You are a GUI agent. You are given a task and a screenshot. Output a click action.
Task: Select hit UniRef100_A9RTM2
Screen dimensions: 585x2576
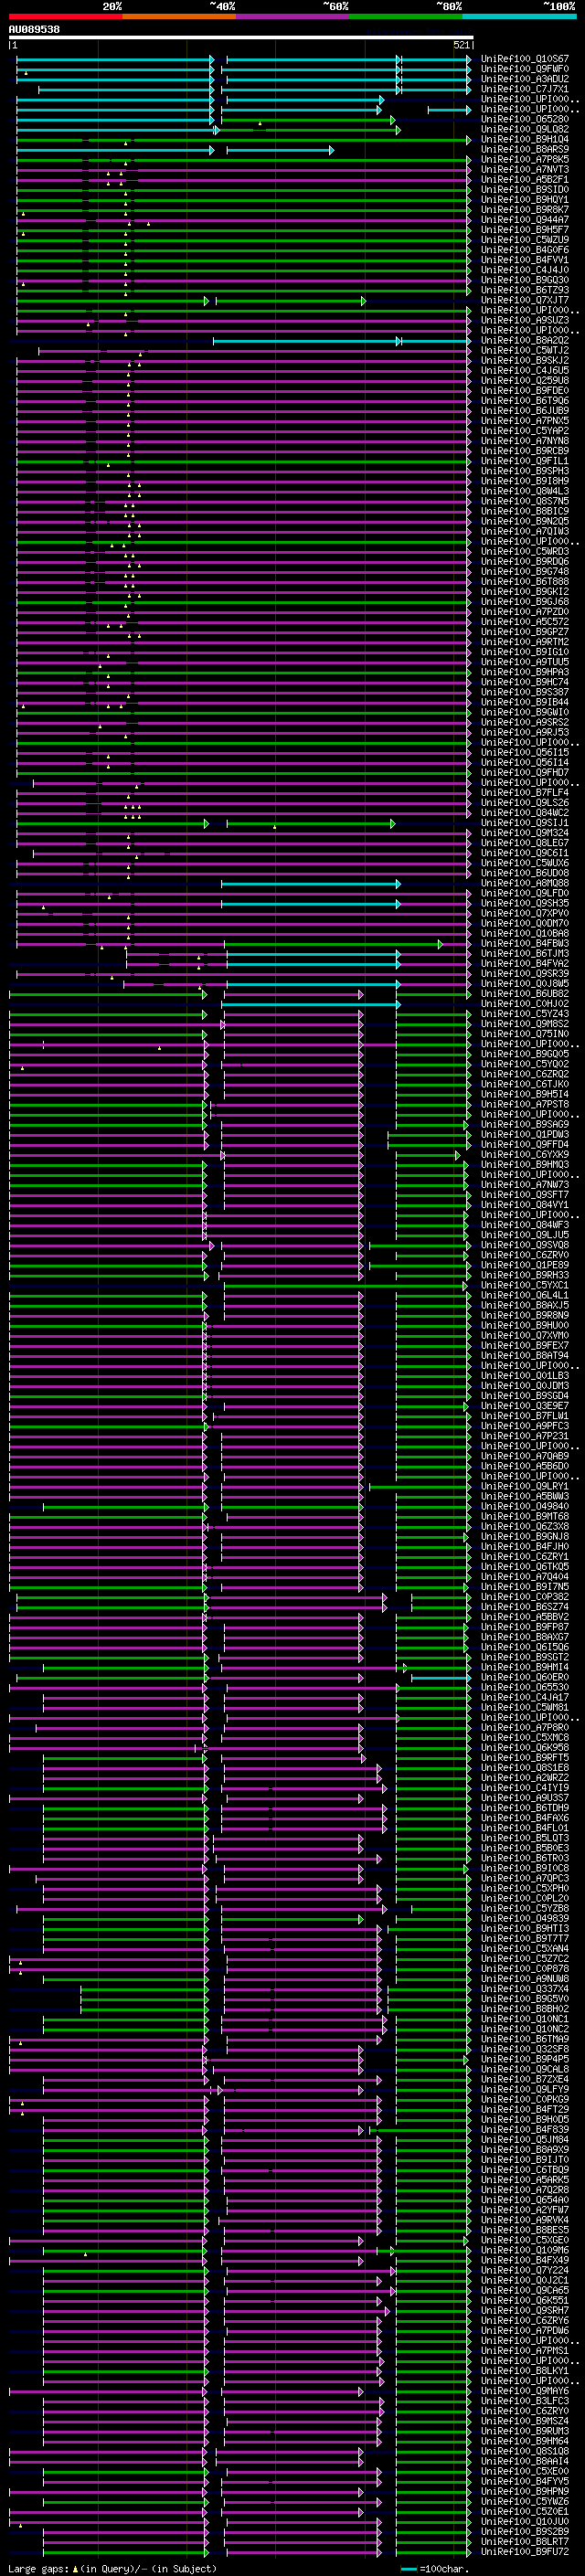525,642
